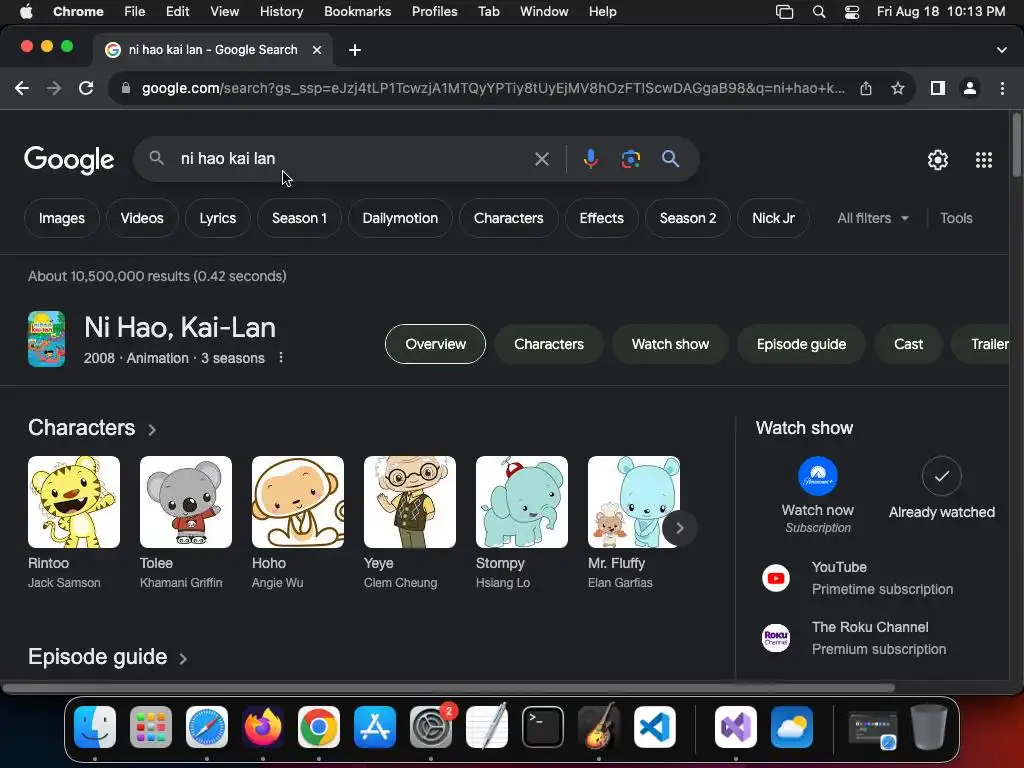
Task: Click the YouTube logo icon
Action: click(x=776, y=578)
